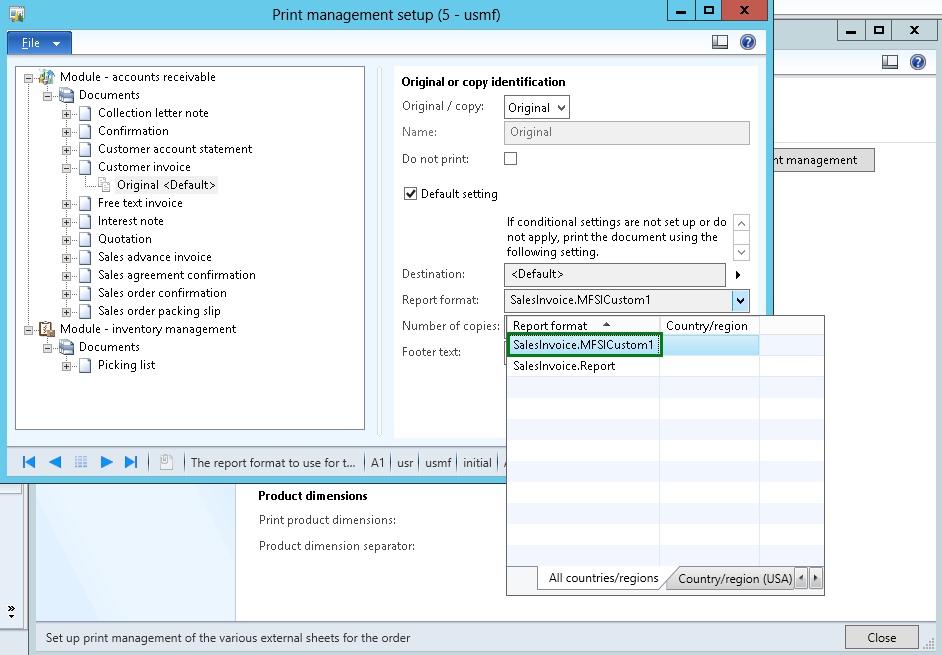Open the Destination picker arrow

click(x=737, y=274)
